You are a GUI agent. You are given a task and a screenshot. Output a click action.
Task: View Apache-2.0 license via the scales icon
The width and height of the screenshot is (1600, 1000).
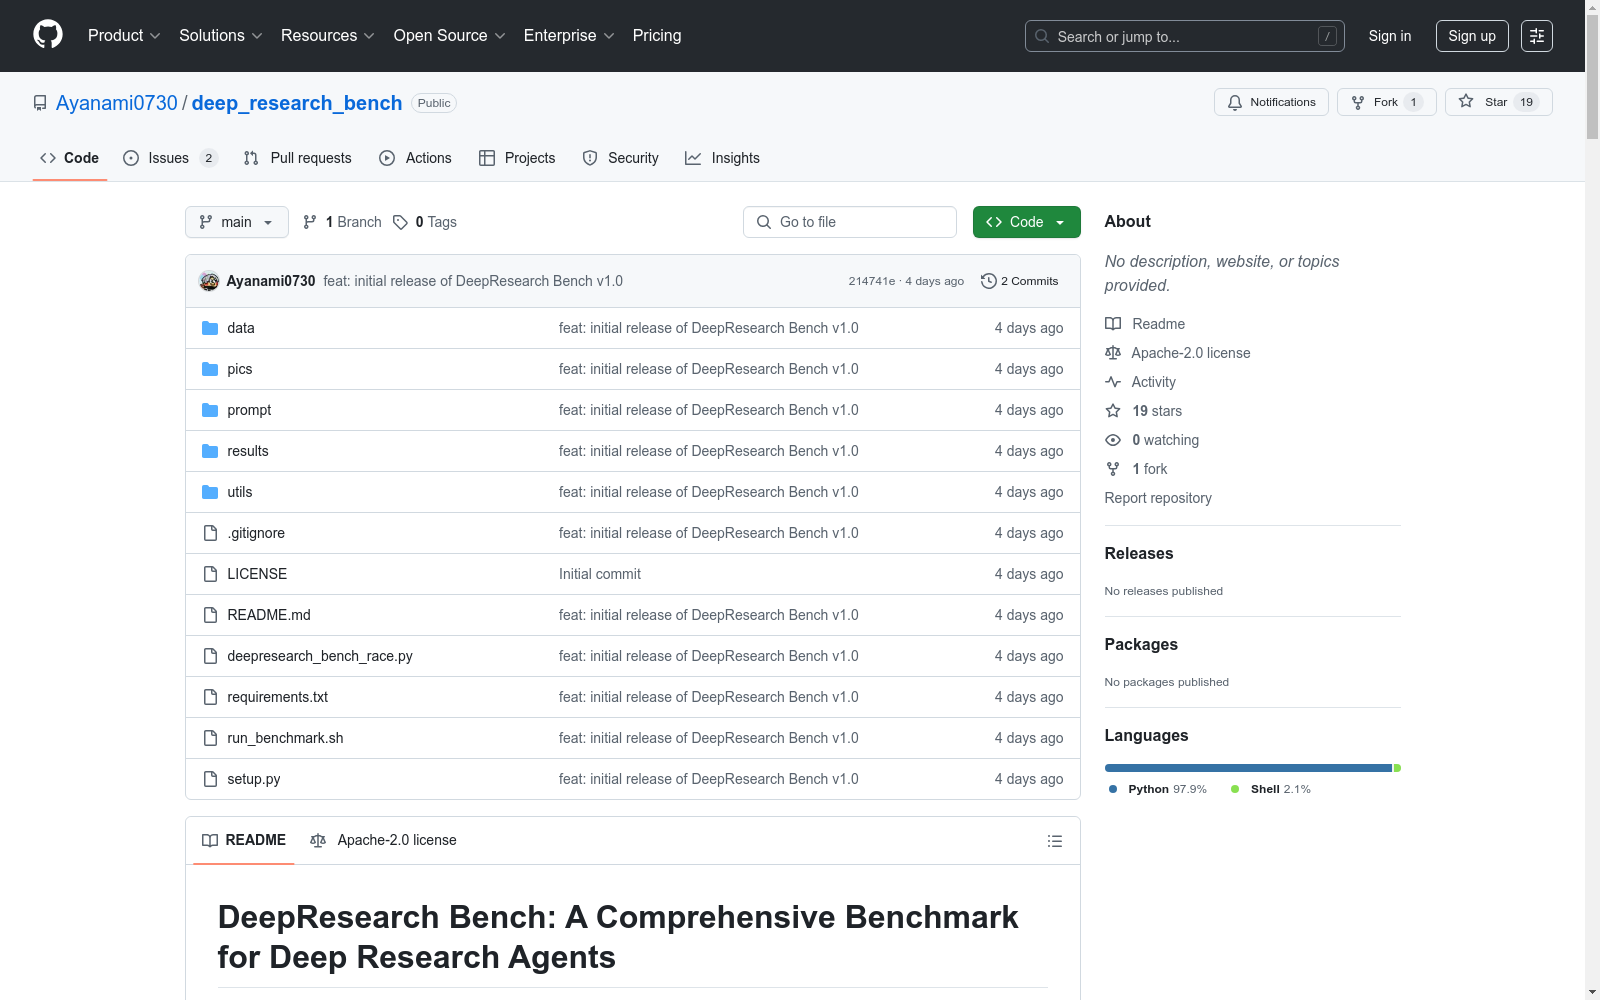tap(1113, 352)
